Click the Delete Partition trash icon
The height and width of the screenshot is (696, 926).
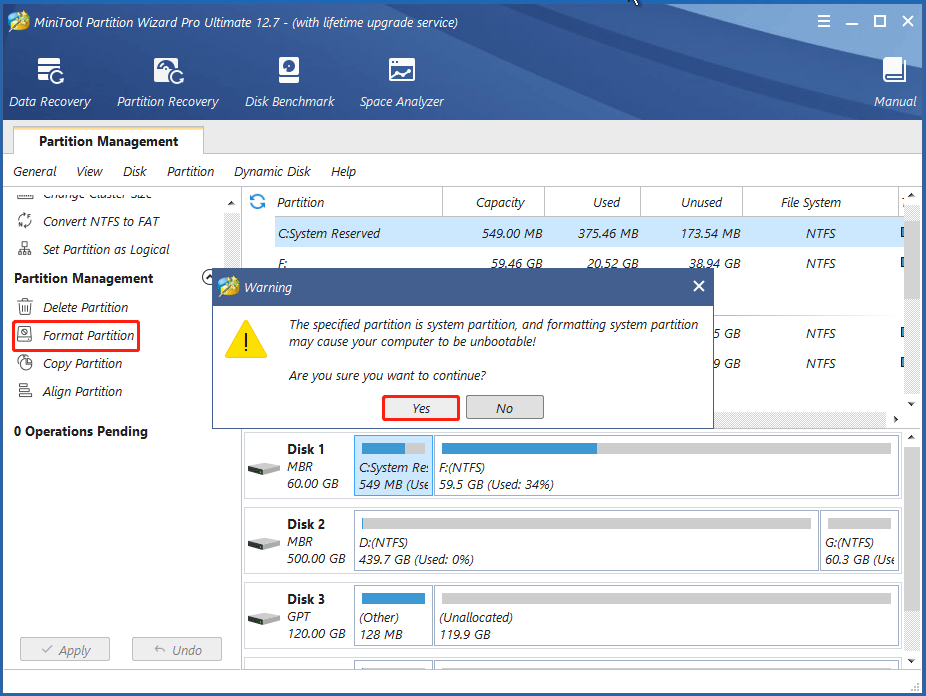25,307
